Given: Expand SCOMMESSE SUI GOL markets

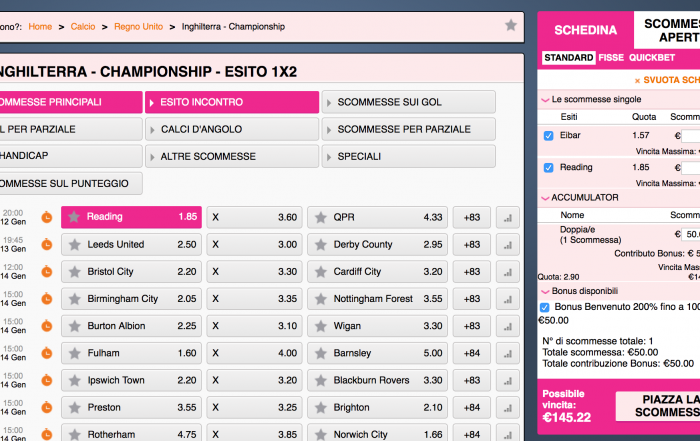Looking at the screenshot, I should pos(408,102).
